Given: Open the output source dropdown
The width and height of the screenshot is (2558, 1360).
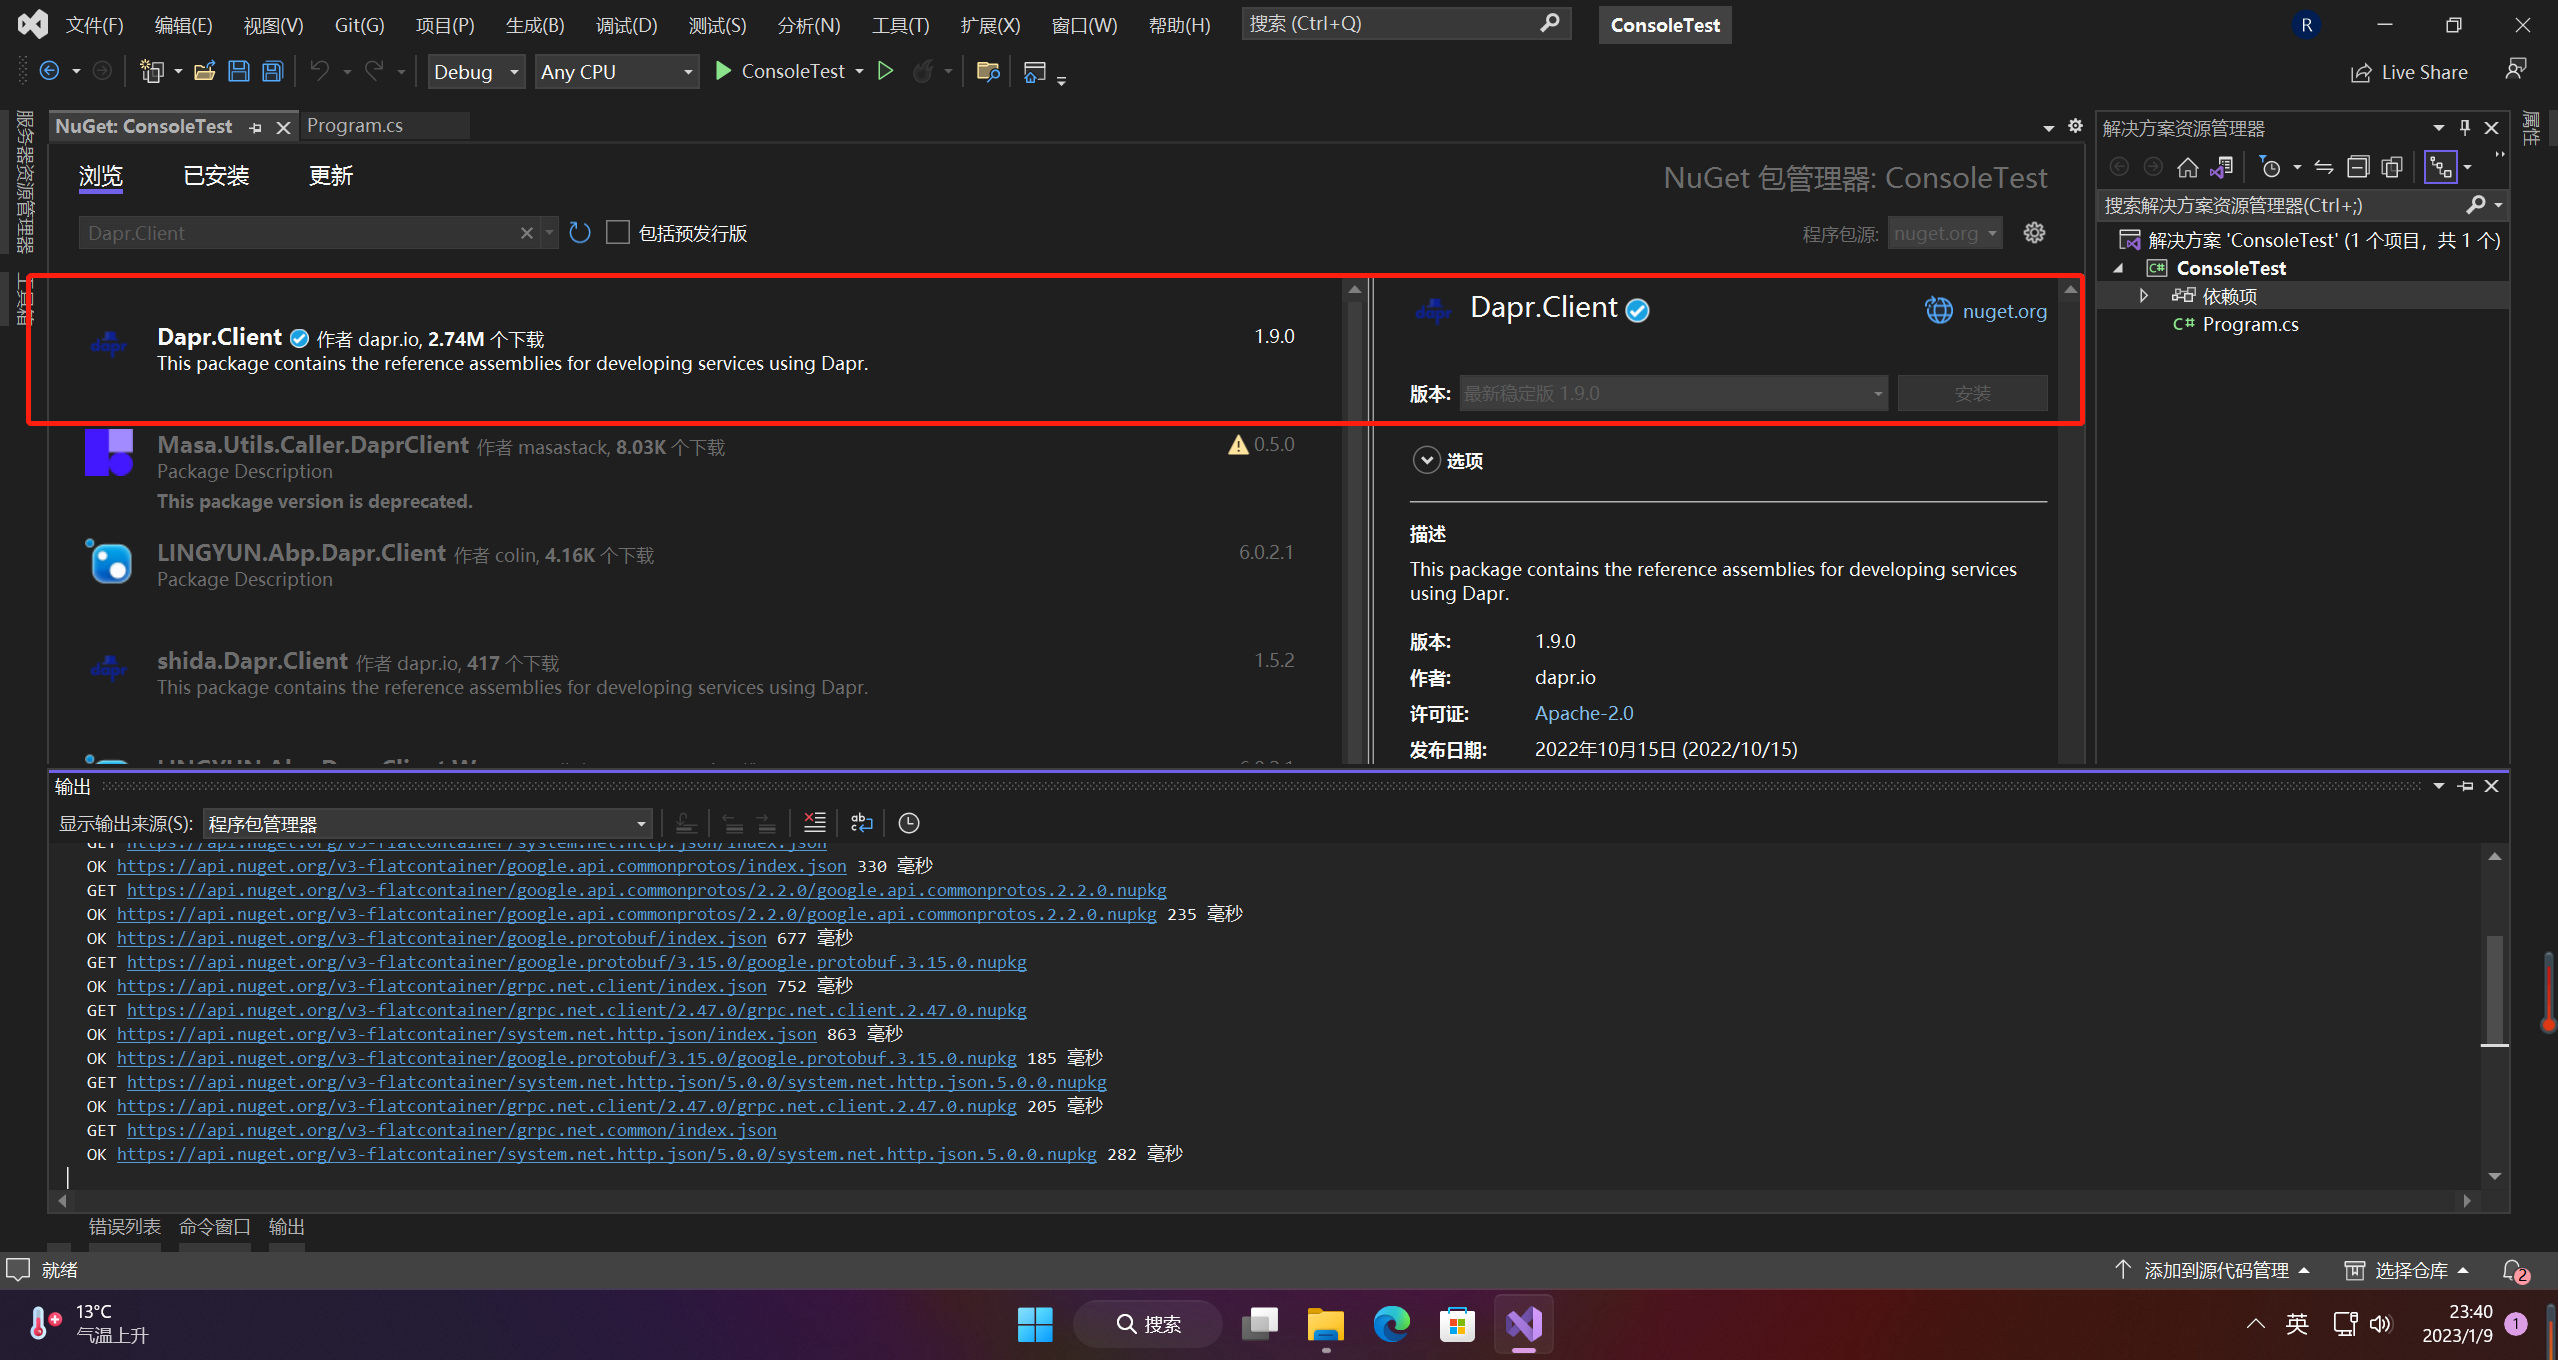Looking at the screenshot, I should pos(427,824).
